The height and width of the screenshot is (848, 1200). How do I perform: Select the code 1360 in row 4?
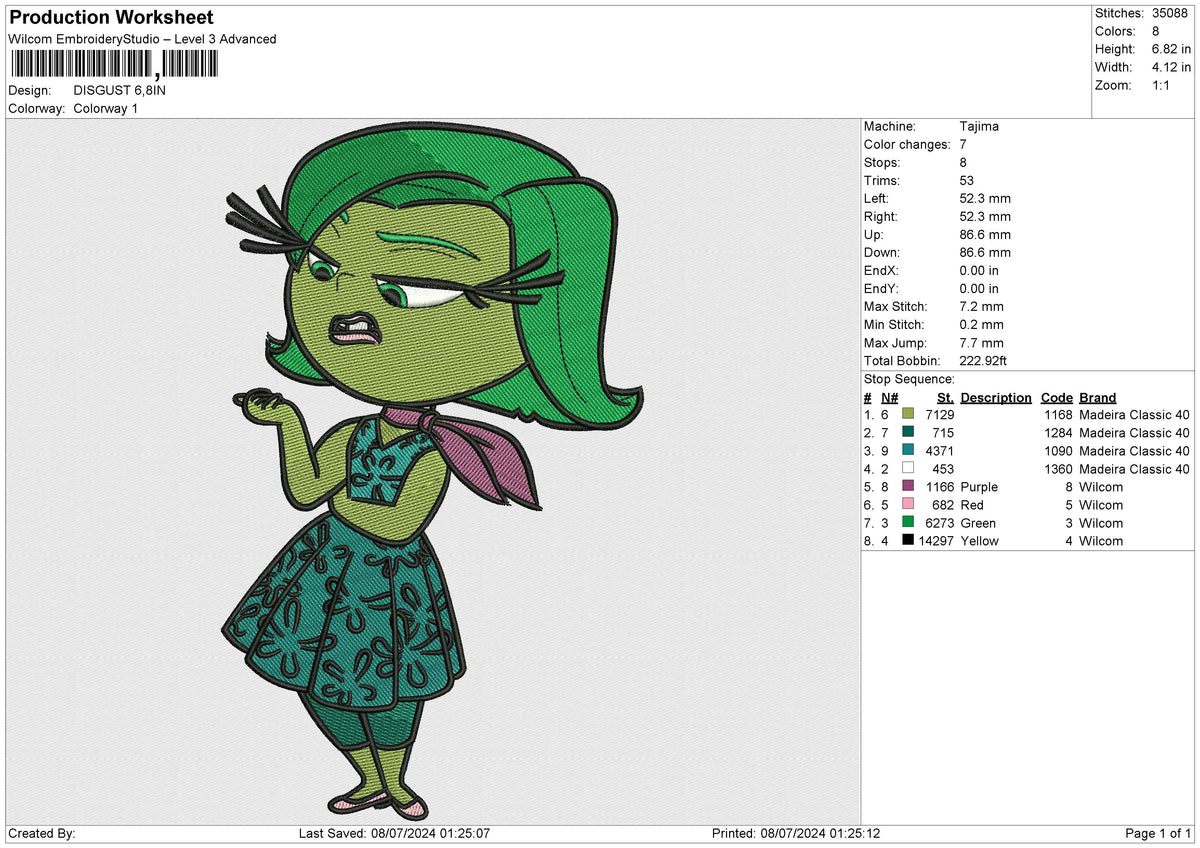1058,469
